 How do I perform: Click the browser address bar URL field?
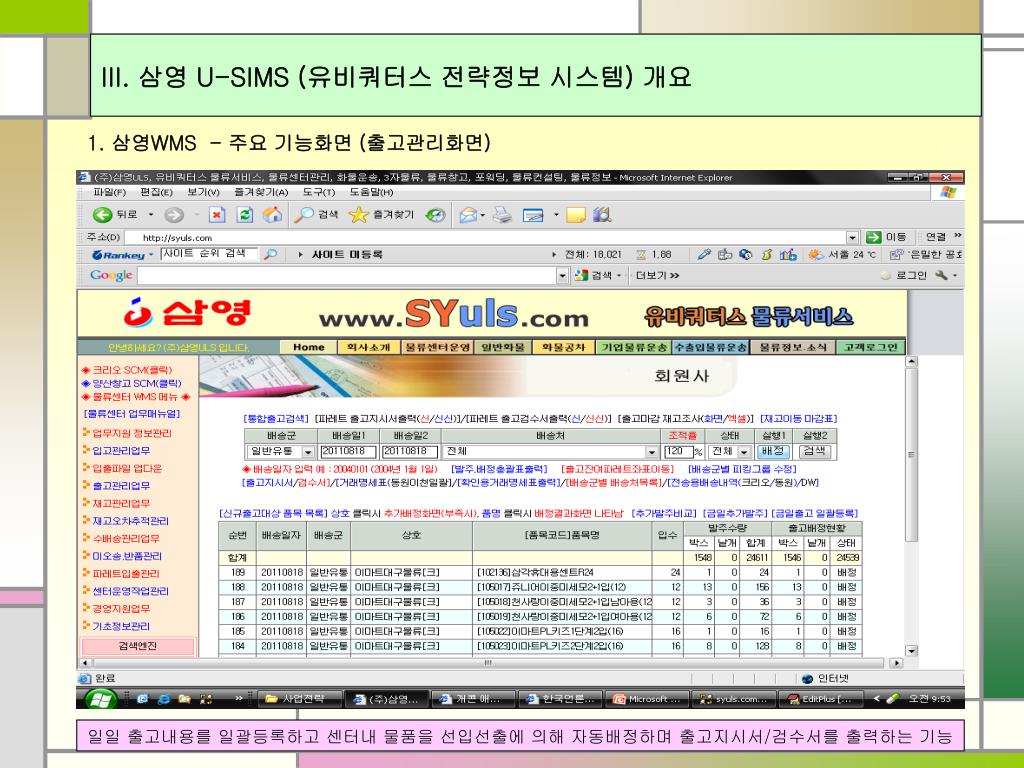click(x=486, y=238)
